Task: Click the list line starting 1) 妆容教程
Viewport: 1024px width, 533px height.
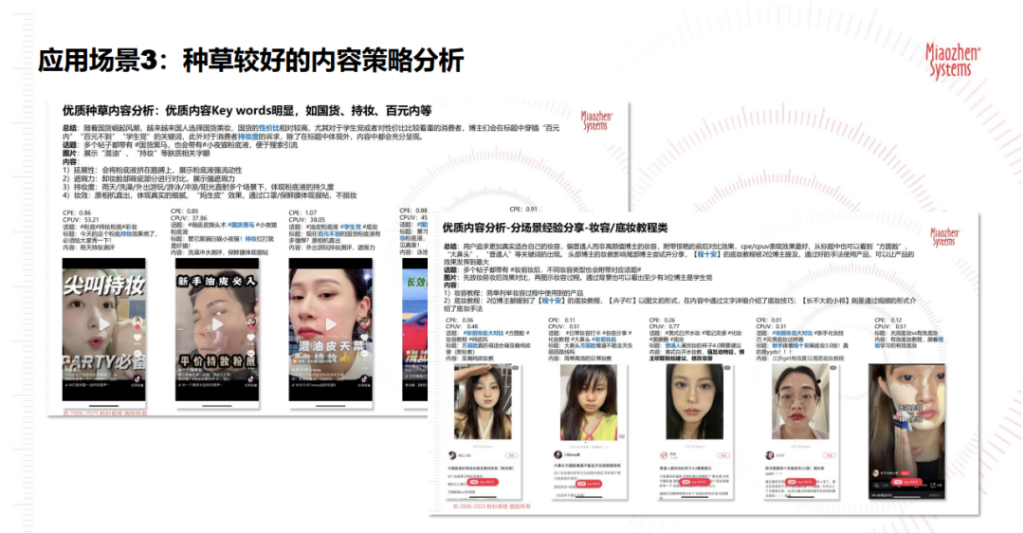Action: coord(514,293)
